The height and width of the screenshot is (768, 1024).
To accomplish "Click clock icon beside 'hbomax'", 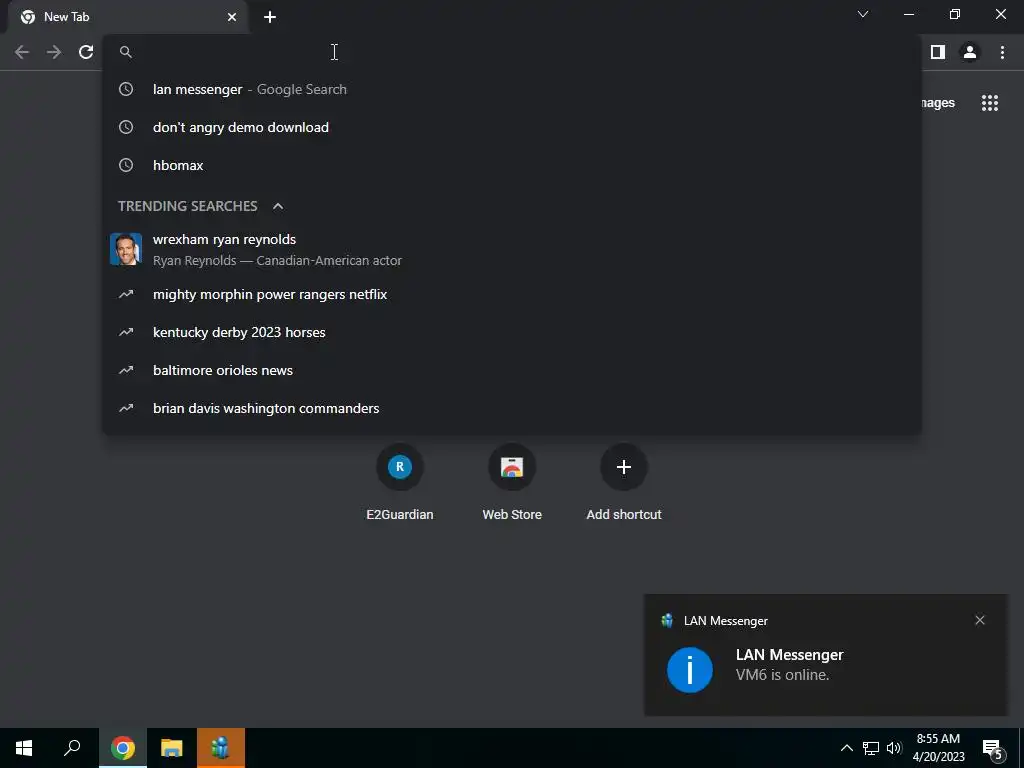I will (x=126, y=165).
